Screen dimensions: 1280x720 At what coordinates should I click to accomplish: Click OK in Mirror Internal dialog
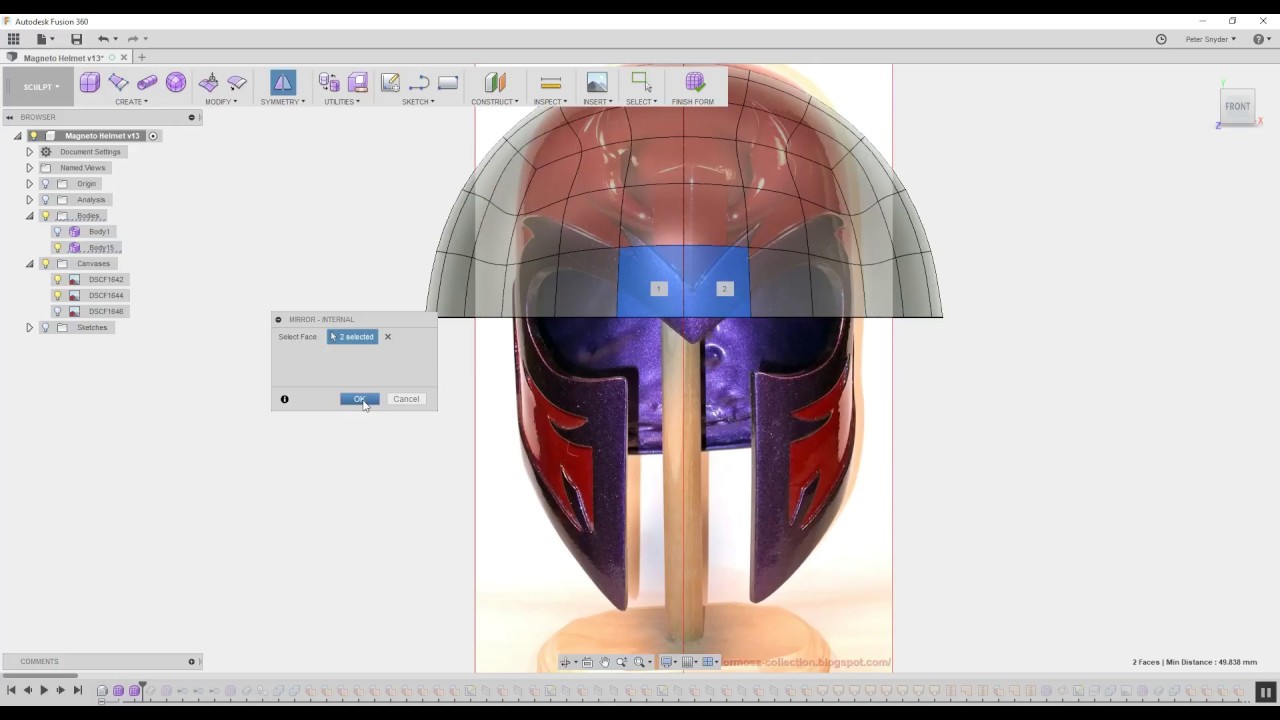tap(359, 399)
